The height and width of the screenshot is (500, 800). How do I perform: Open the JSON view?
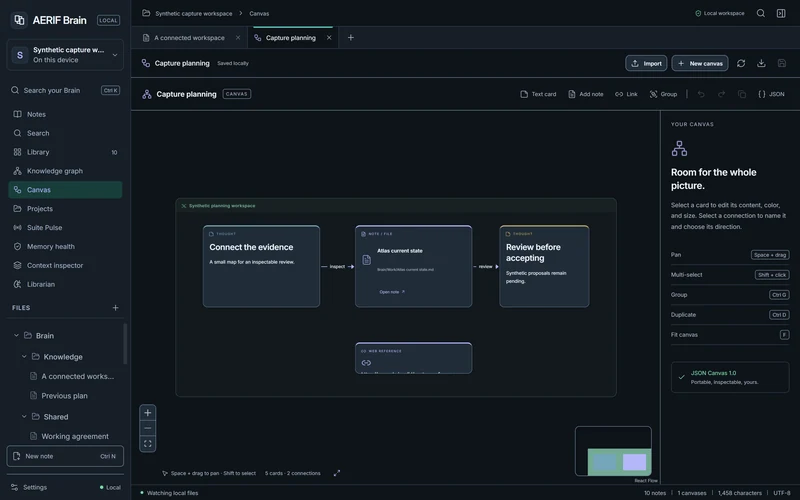771,94
